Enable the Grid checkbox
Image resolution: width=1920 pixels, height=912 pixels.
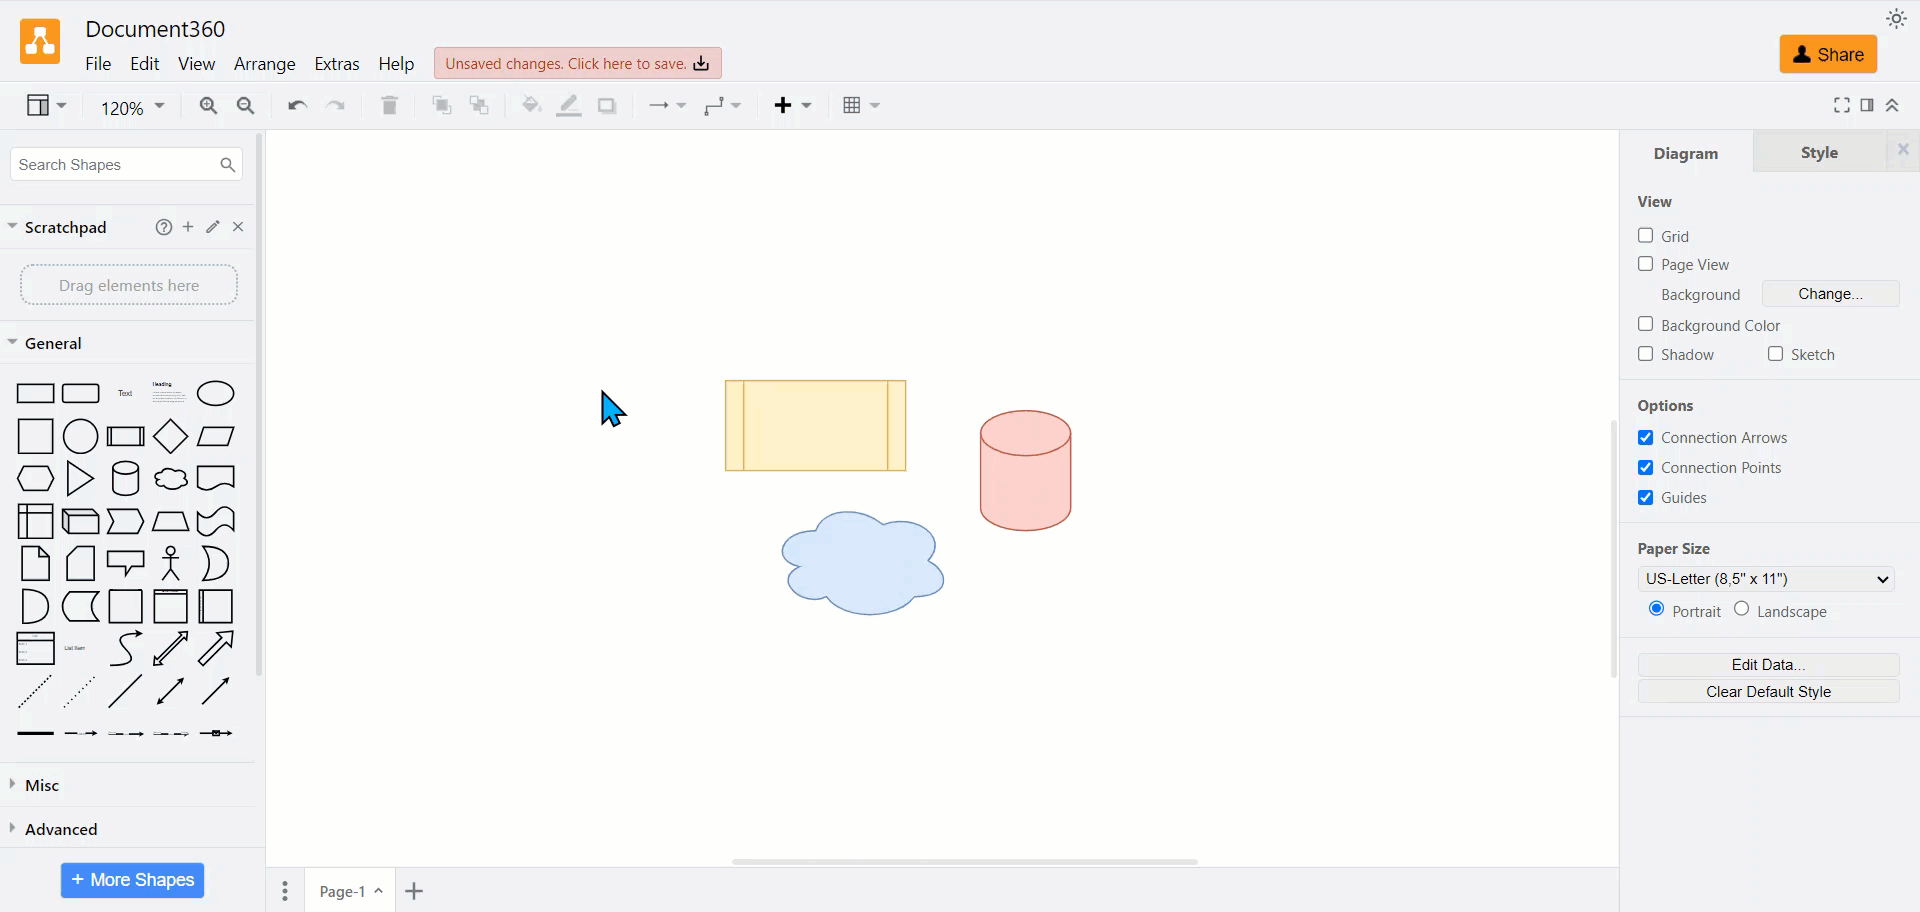tap(1646, 236)
